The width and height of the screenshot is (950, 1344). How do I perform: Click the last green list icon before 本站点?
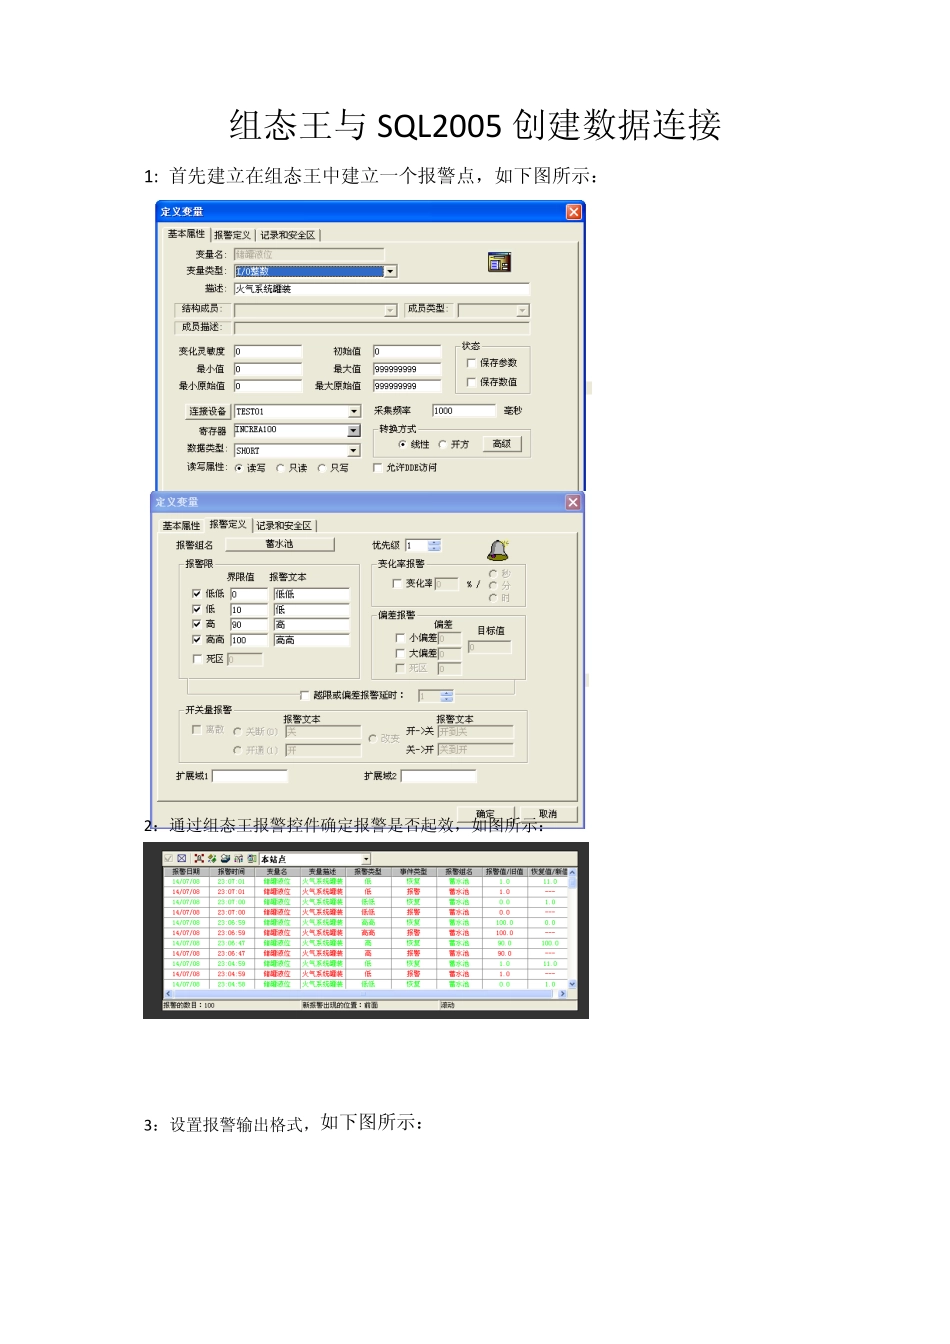252,858
